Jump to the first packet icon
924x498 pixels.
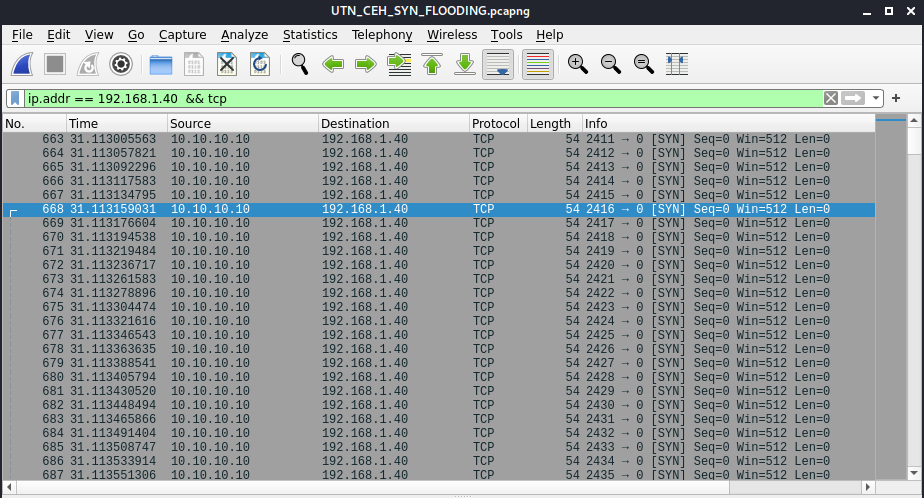click(432, 64)
